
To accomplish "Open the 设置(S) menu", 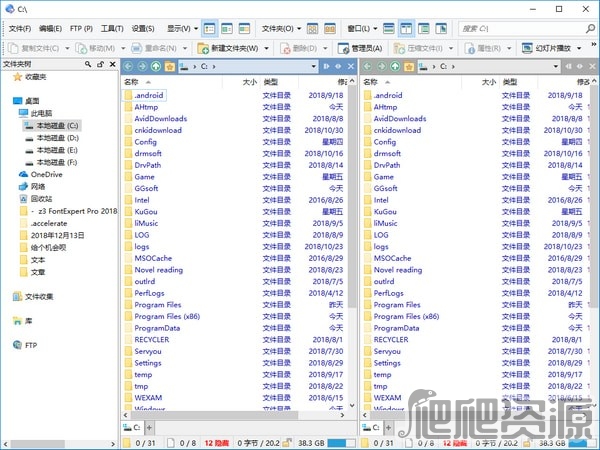I will (143, 29).
